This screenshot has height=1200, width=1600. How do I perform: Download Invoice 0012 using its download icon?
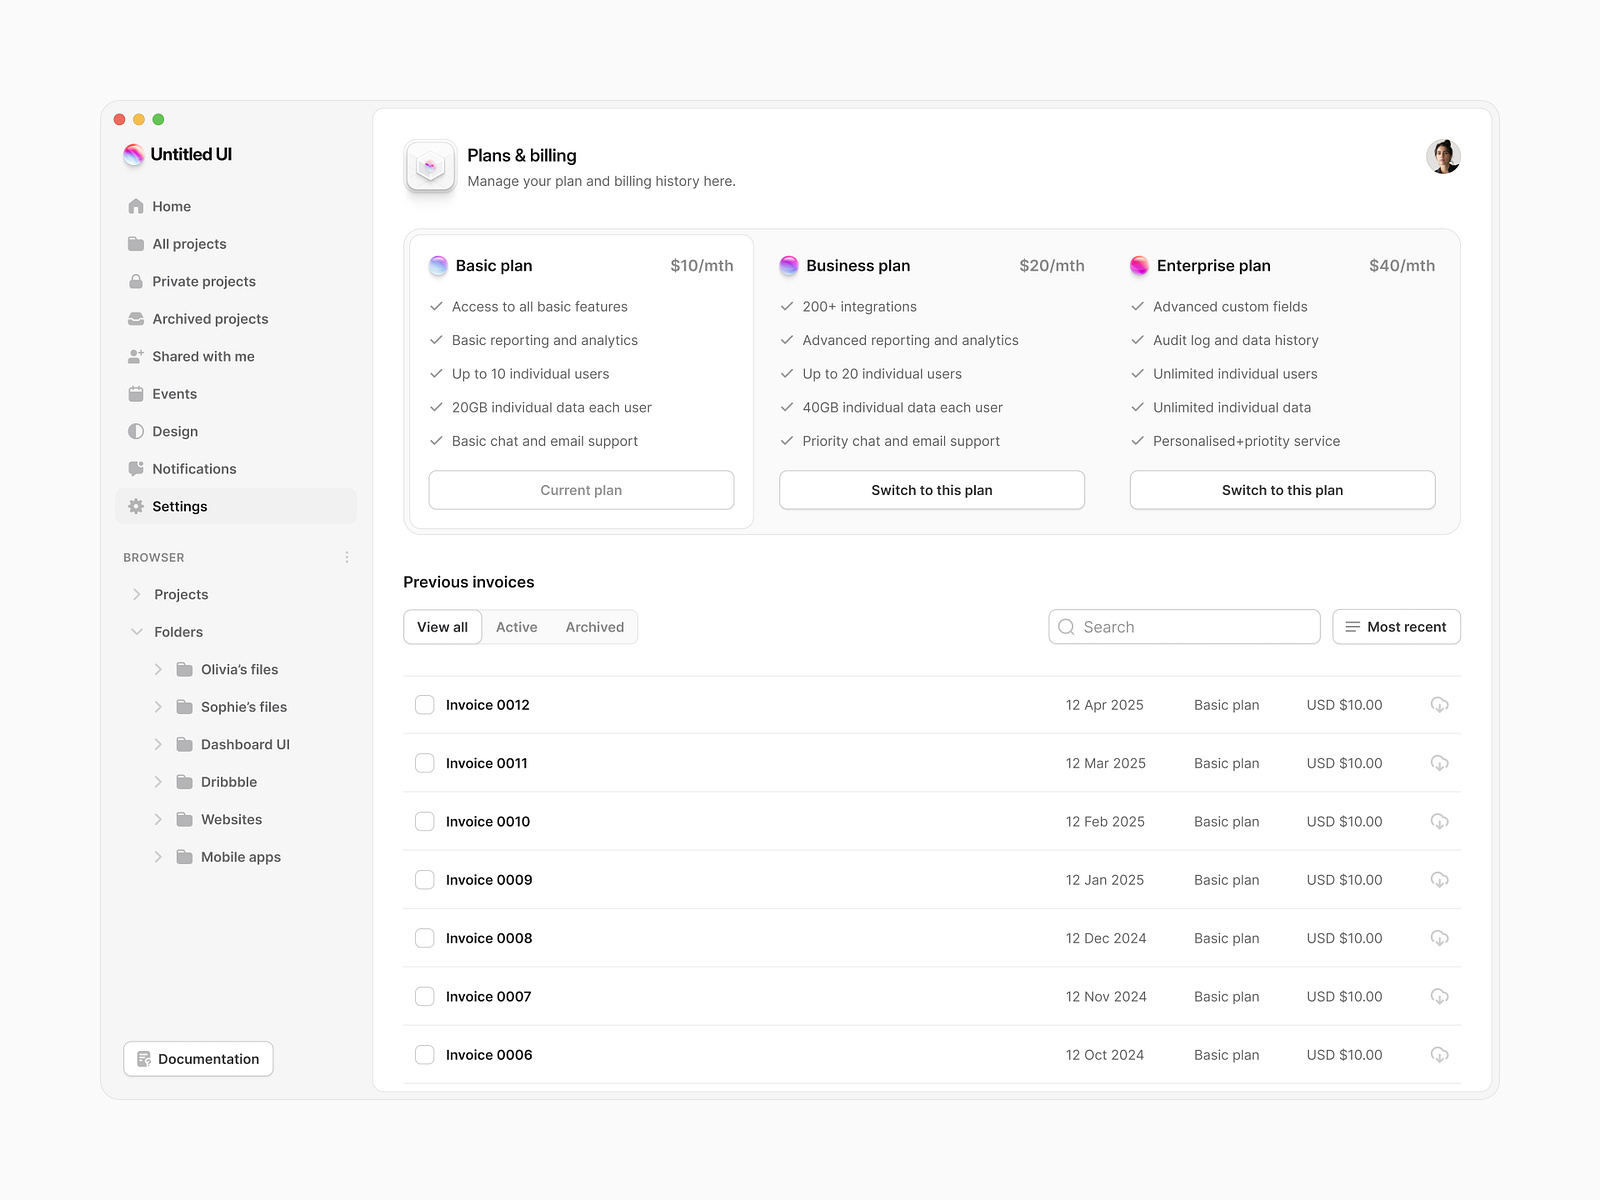(x=1440, y=705)
